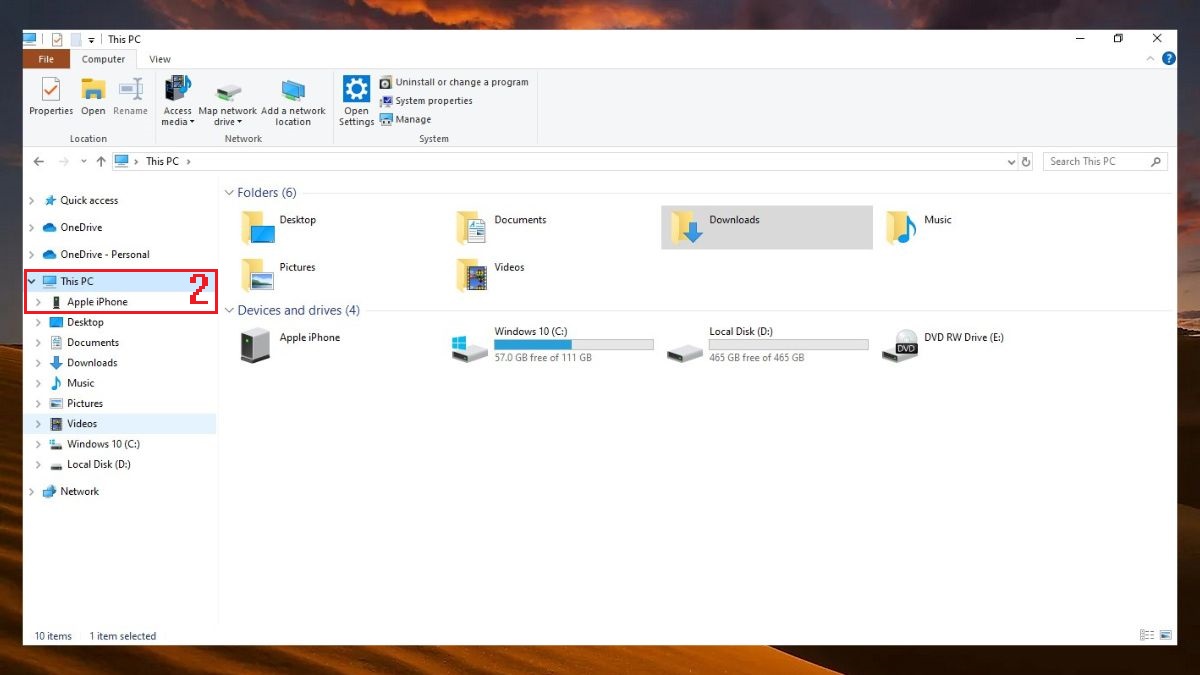
Task: Open the address bar history dropdown
Action: [1010, 162]
